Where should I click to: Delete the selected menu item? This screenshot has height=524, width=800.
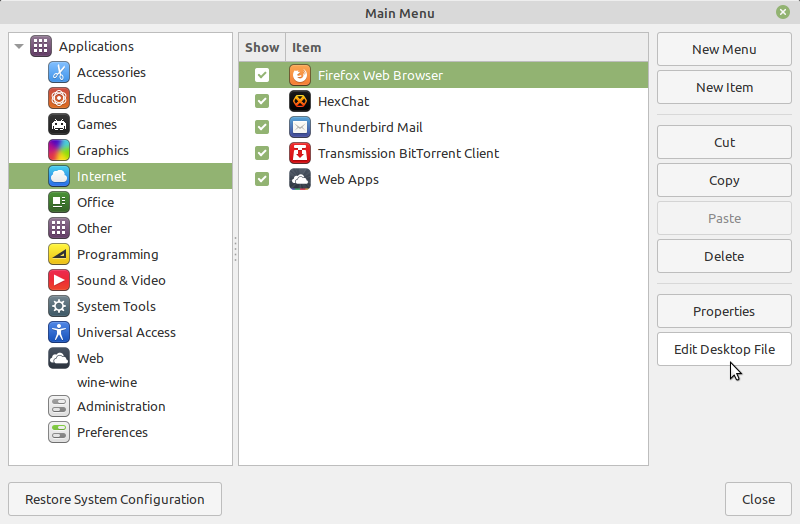724,256
